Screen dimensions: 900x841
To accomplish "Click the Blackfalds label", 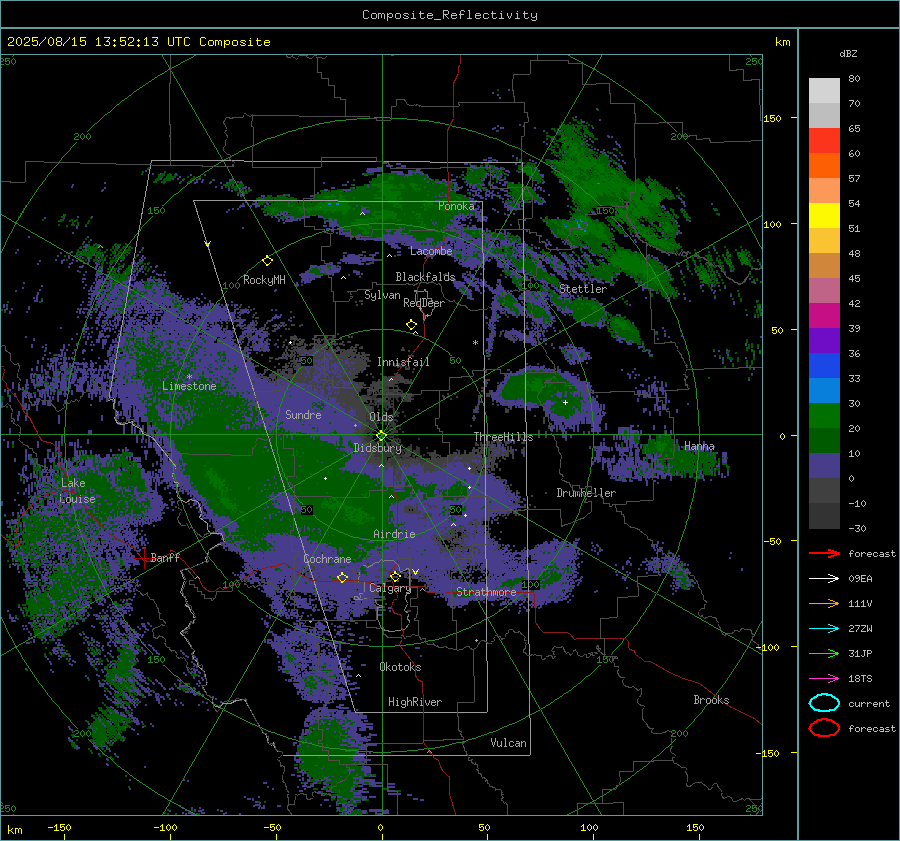I will (425, 277).
